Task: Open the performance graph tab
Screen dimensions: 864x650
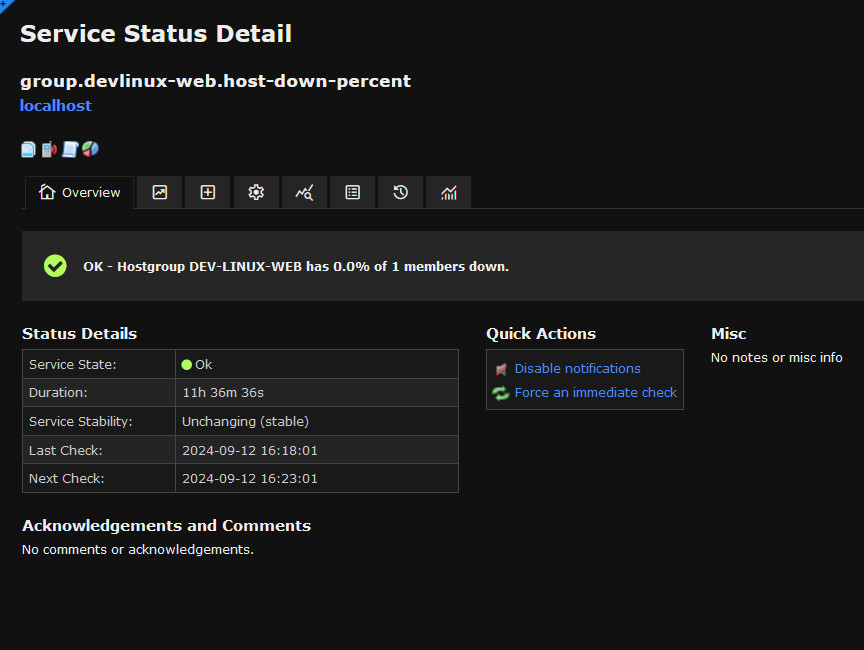Action: tap(160, 192)
